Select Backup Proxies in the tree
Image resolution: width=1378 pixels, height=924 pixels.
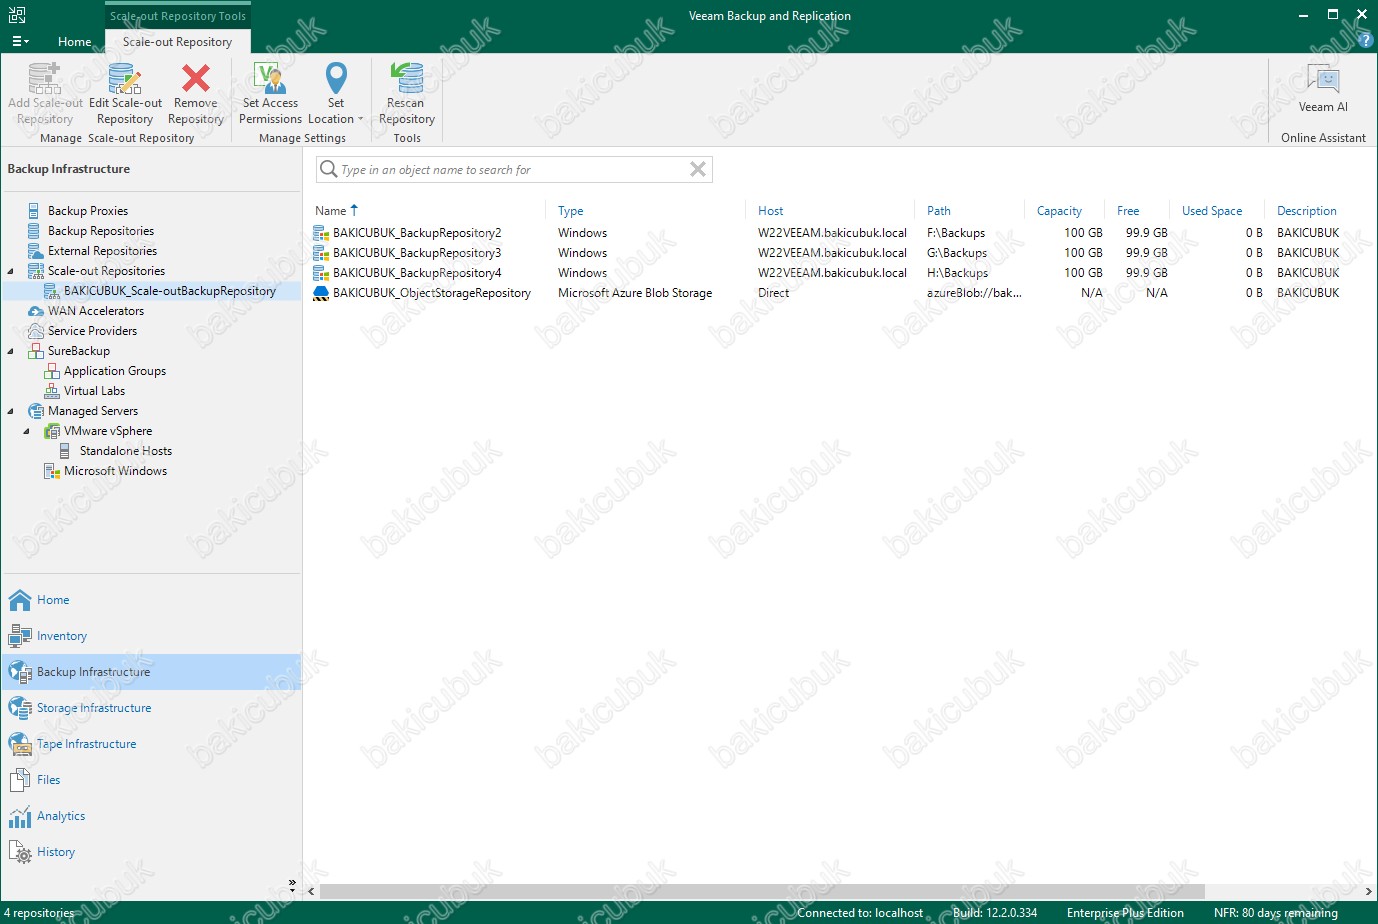[88, 211]
